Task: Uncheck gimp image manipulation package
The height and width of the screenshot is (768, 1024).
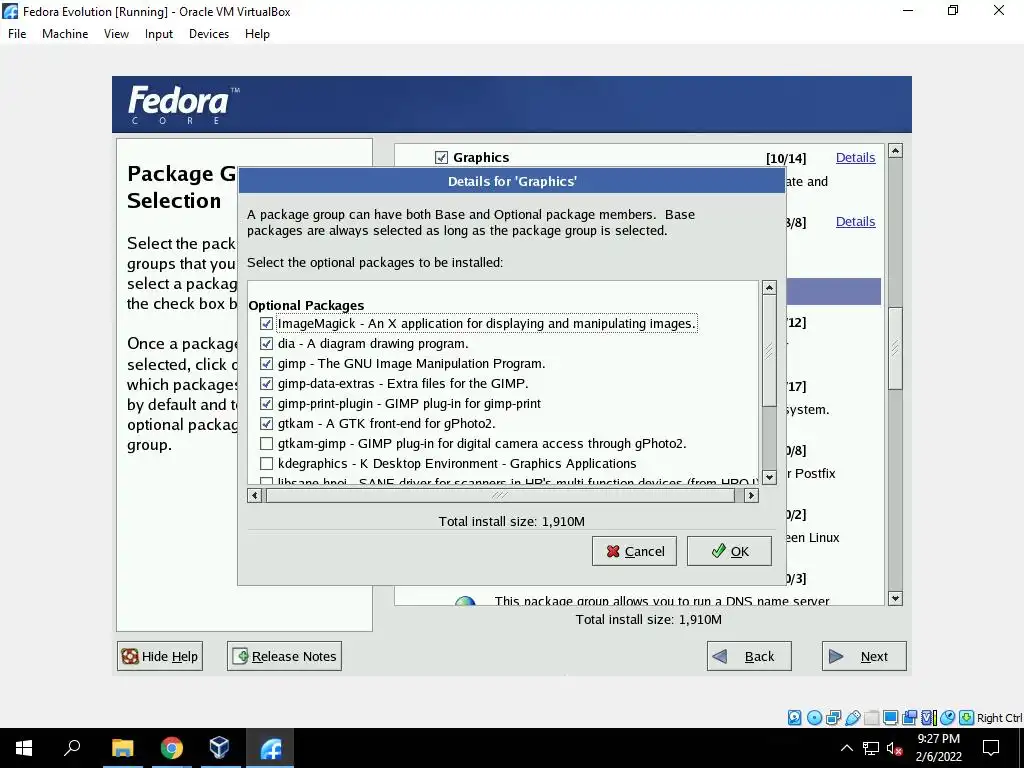Action: [266, 364]
